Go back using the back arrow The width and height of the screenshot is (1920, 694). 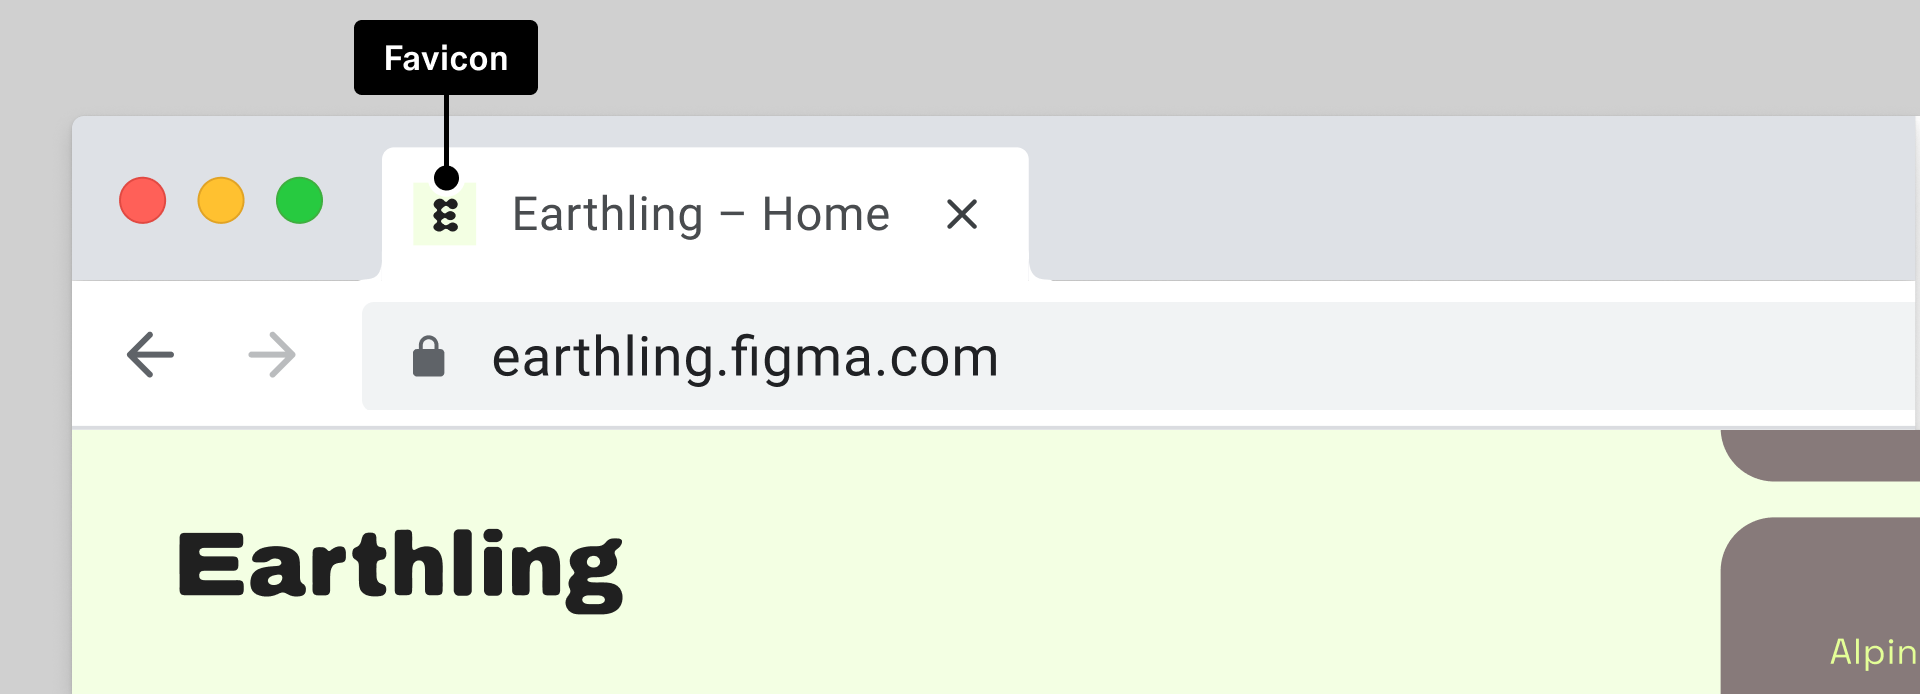point(151,355)
